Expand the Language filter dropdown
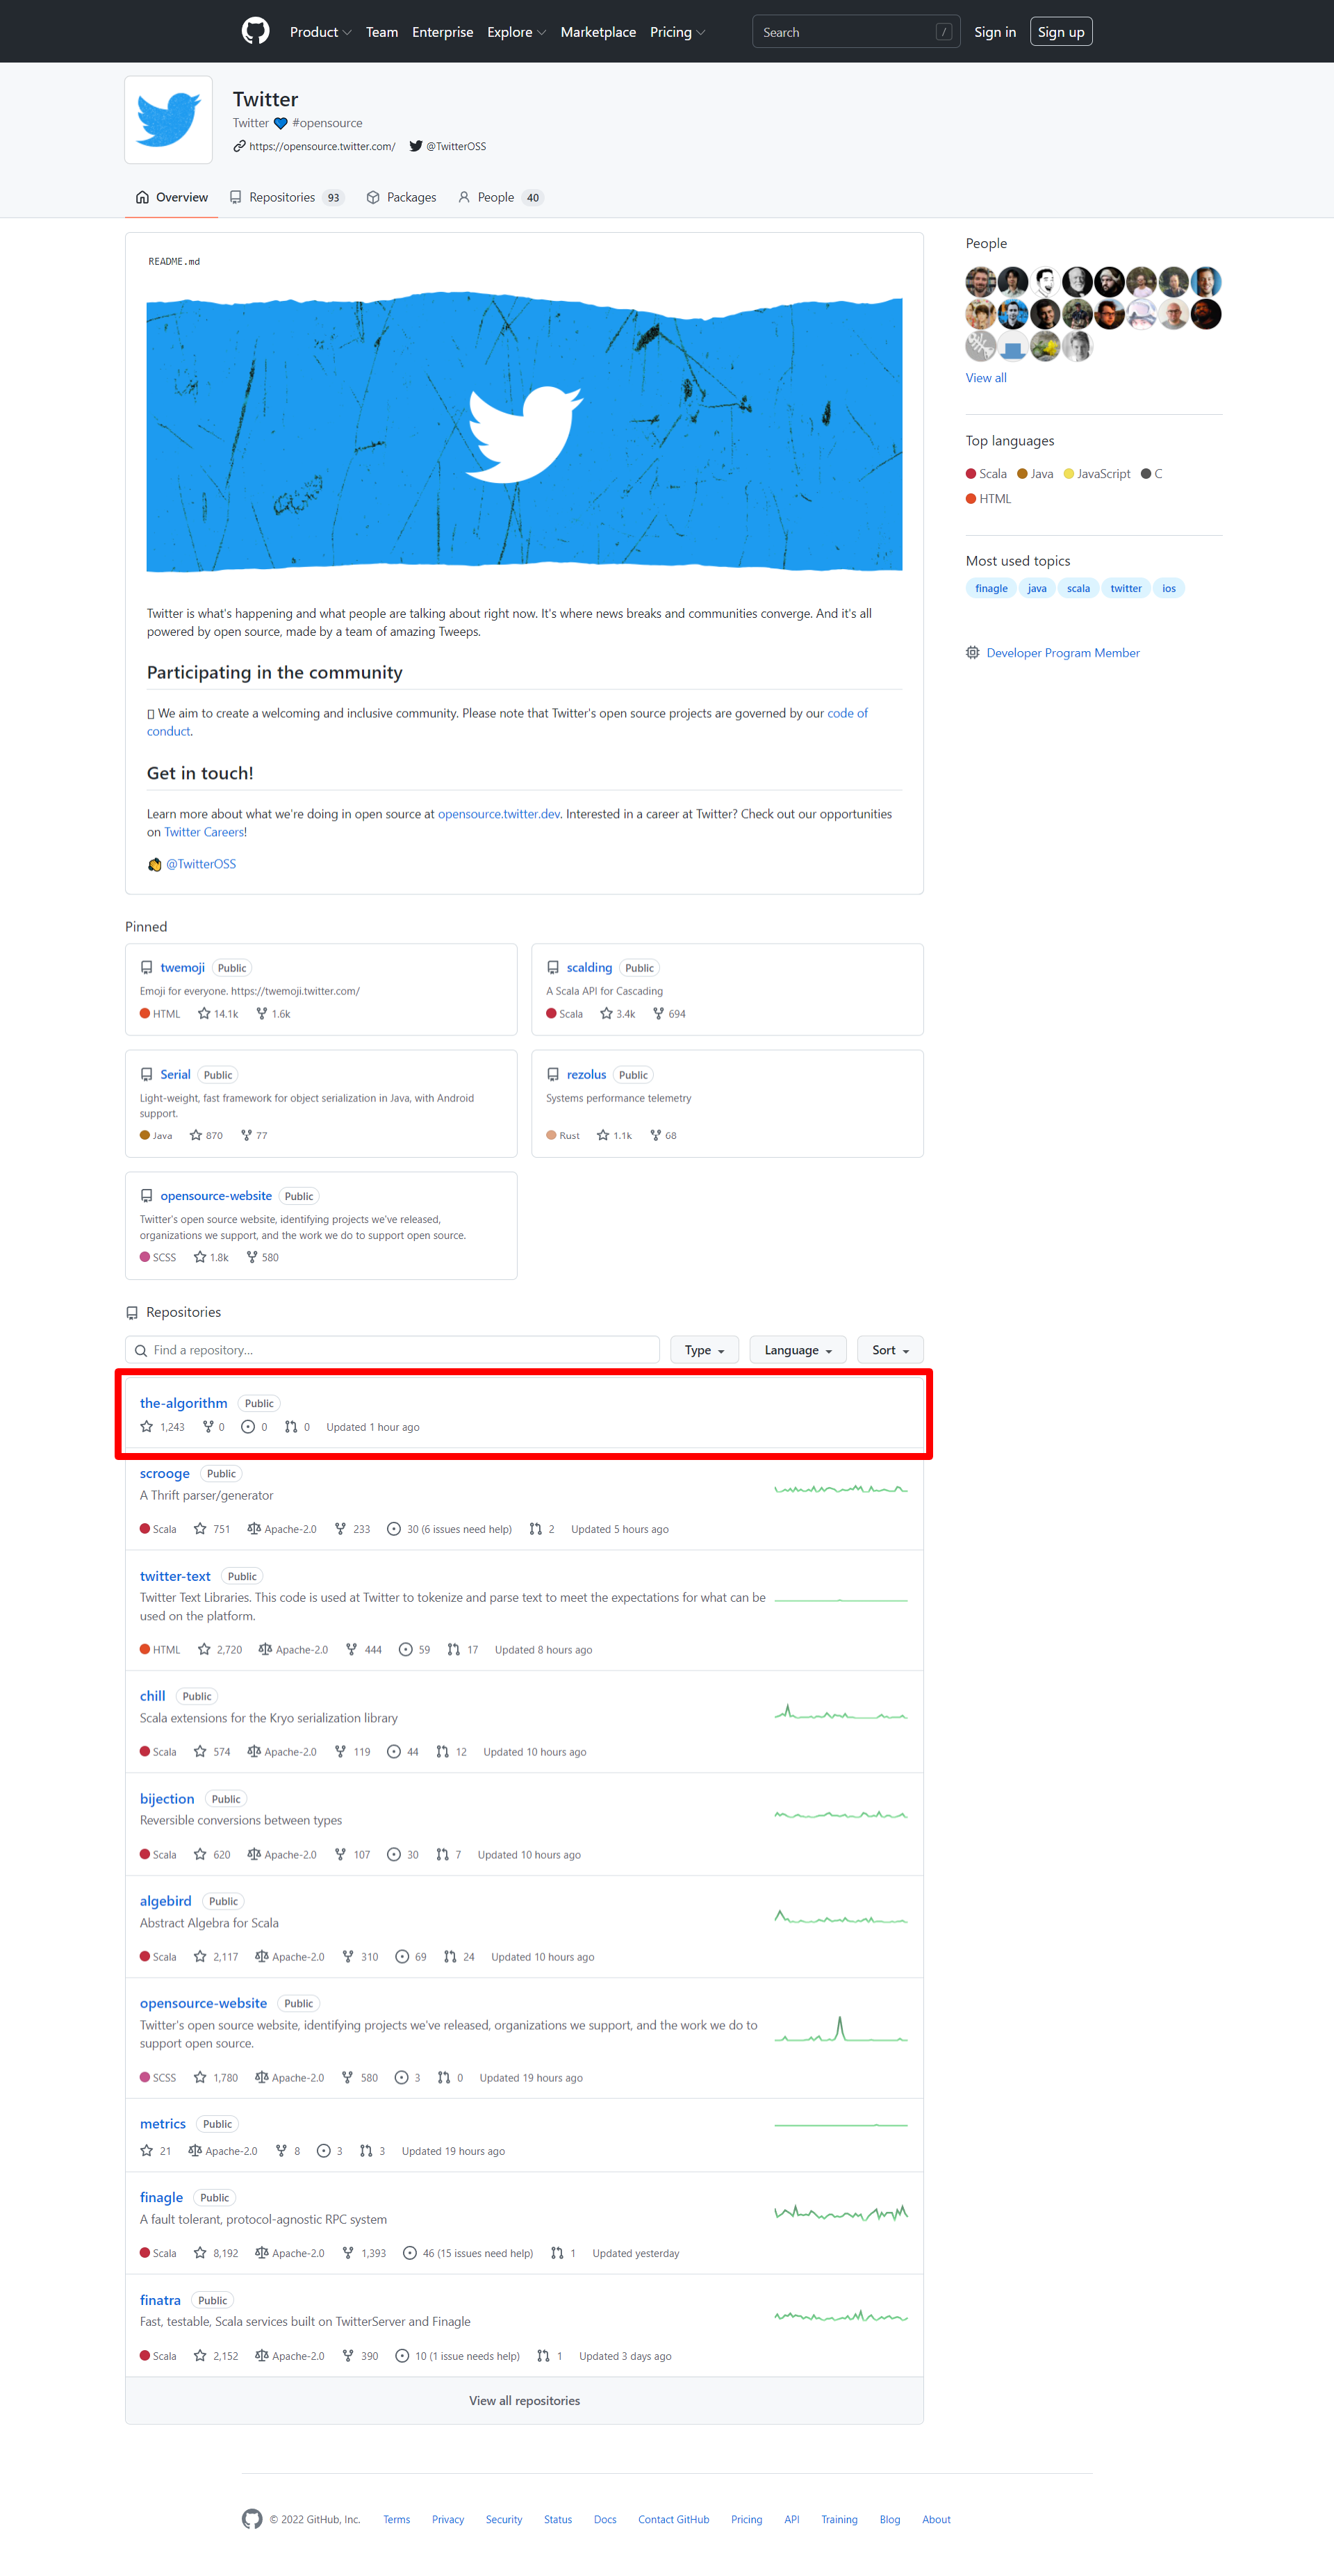The height and width of the screenshot is (2576, 1334). pos(798,1350)
